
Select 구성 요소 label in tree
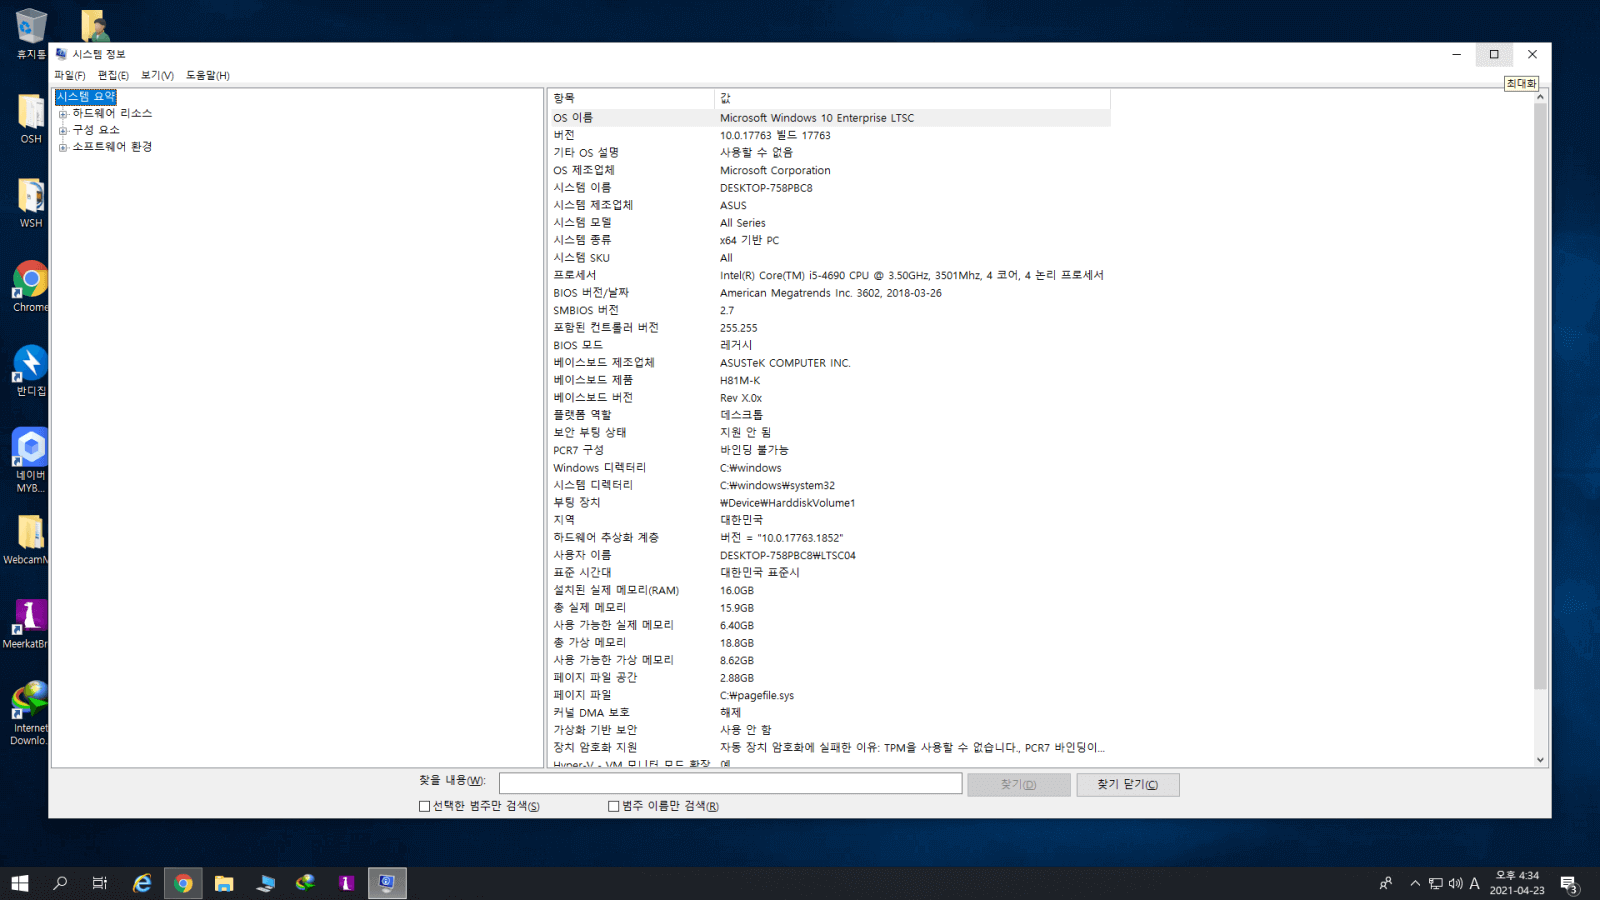pyautogui.click(x=96, y=130)
